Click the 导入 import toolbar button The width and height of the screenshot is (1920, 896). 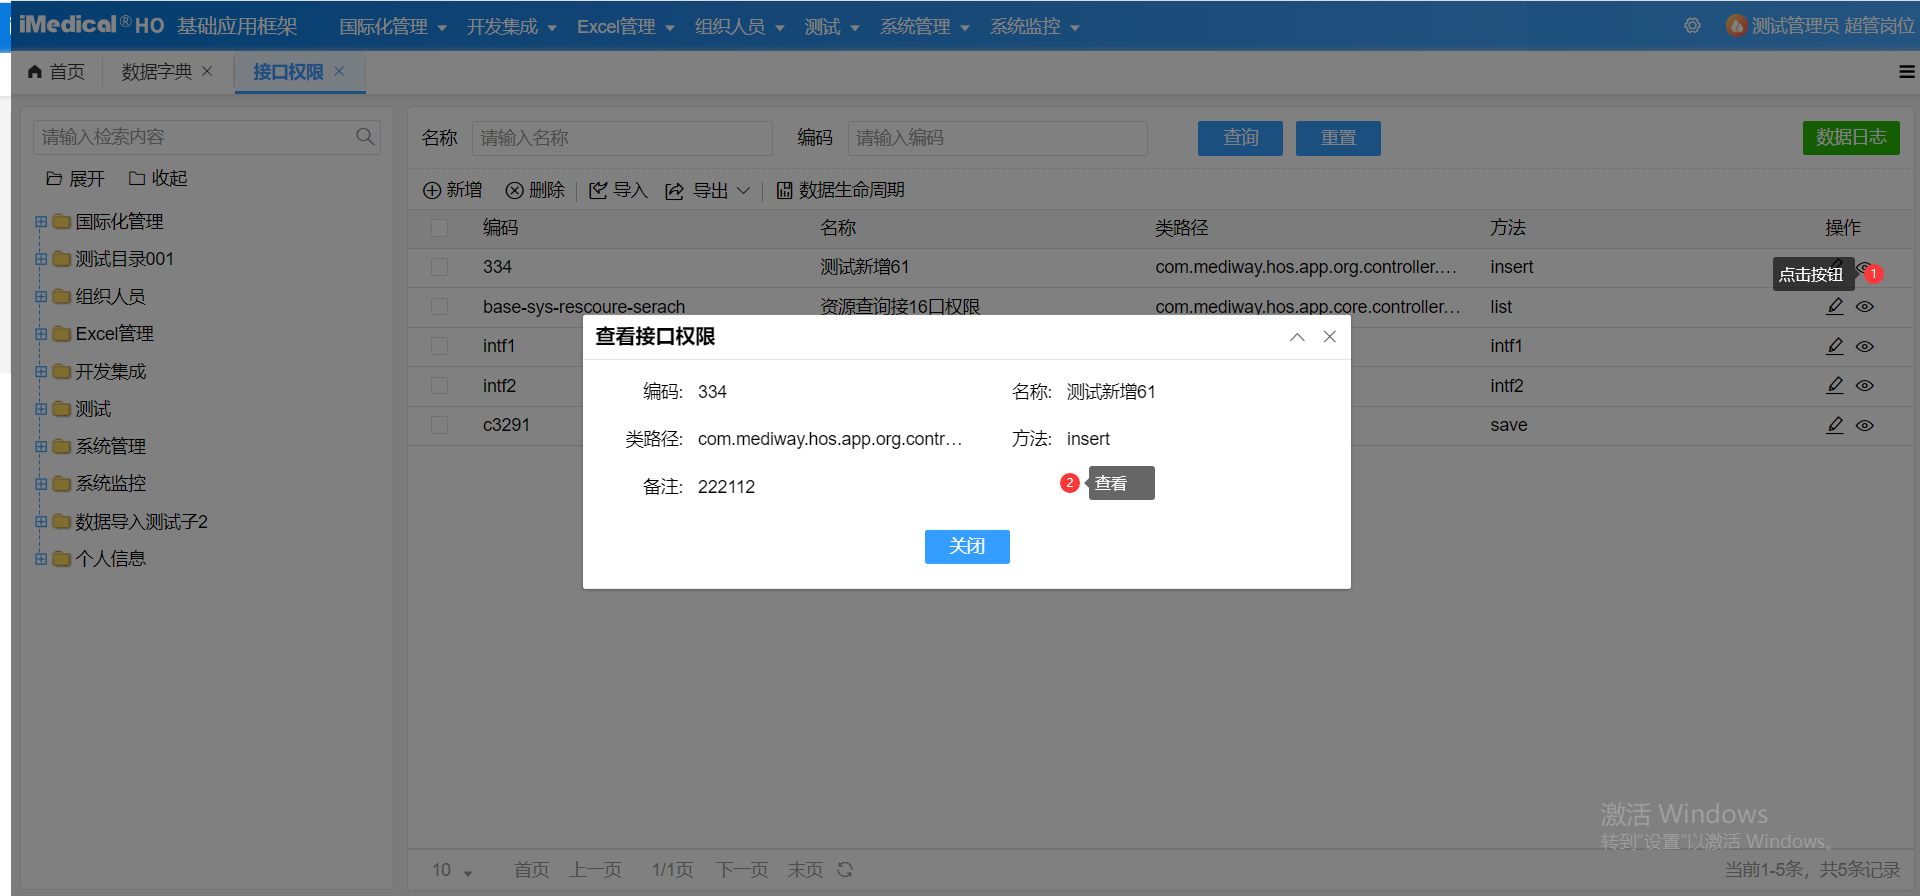[x=618, y=190]
